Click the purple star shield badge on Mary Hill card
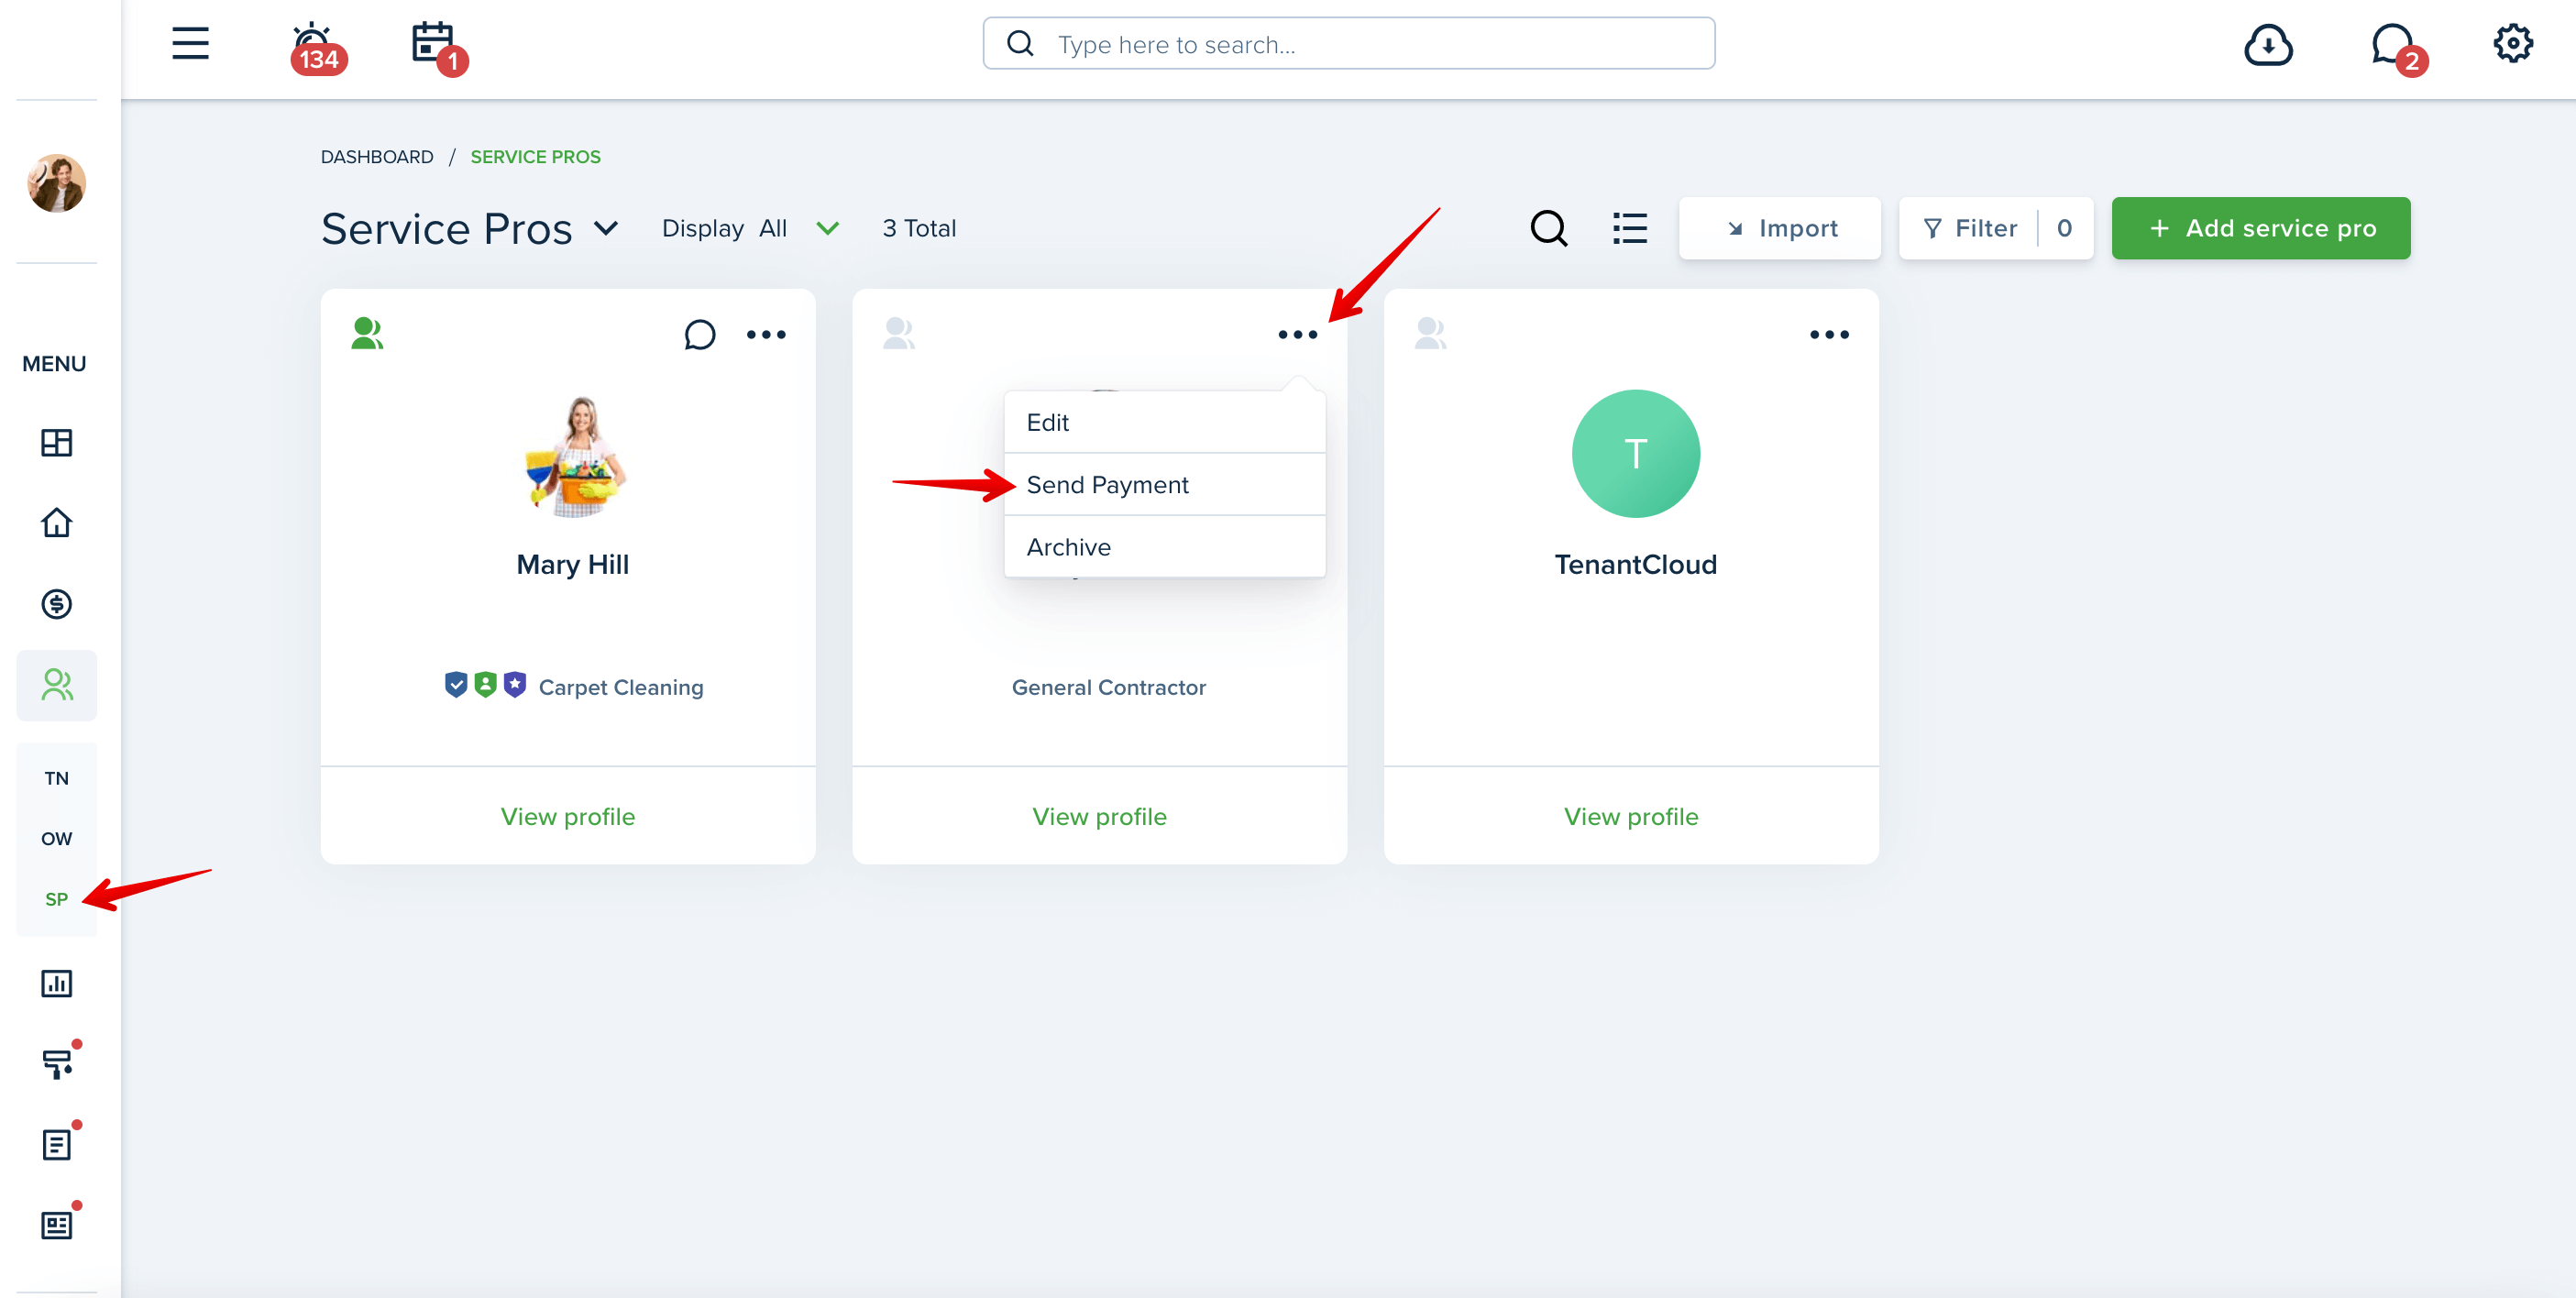This screenshot has width=2576, height=1298. (x=515, y=685)
